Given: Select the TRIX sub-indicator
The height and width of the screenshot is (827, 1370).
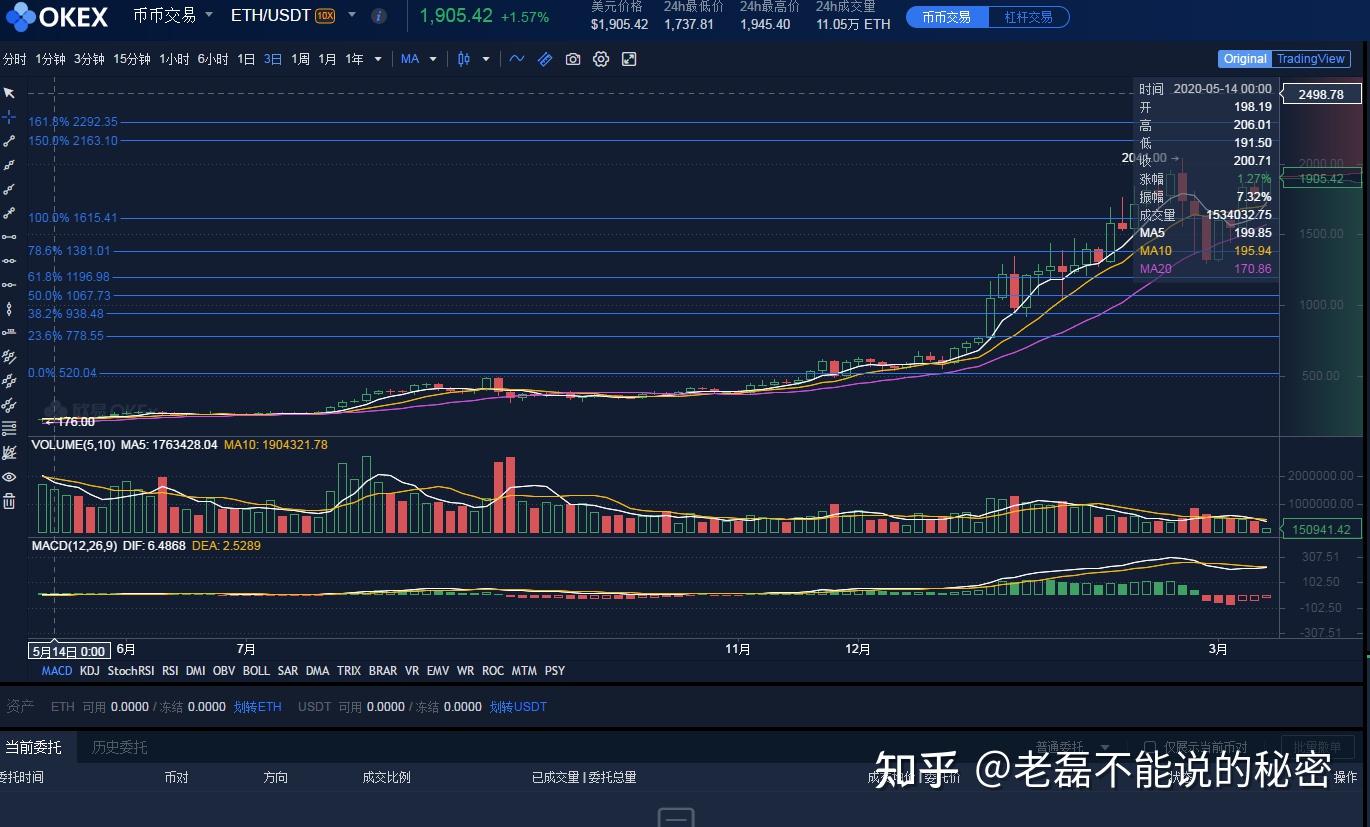Looking at the screenshot, I should (x=349, y=671).
